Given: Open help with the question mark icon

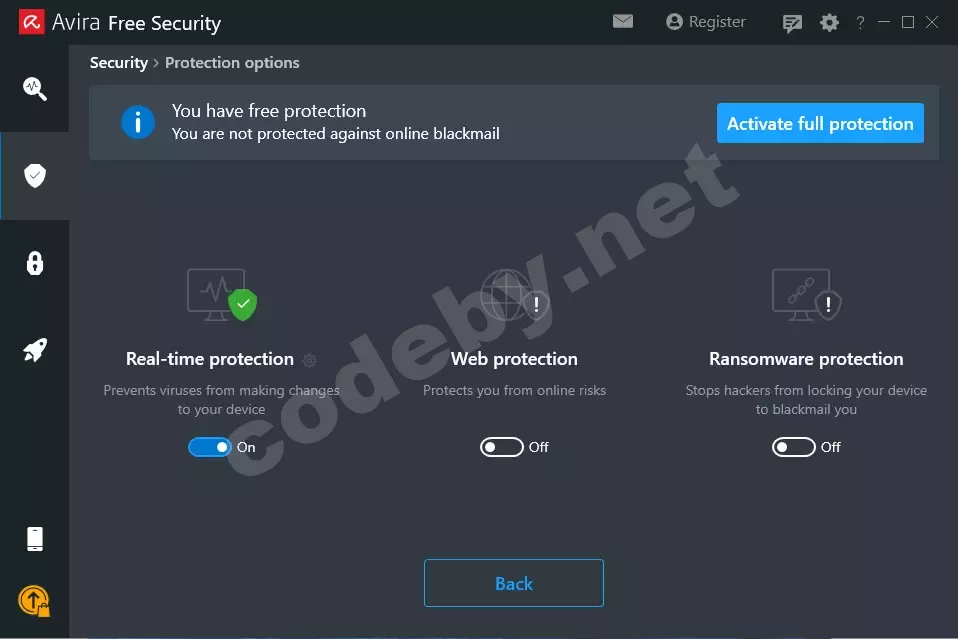Looking at the screenshot, I should tap(860, 21).
